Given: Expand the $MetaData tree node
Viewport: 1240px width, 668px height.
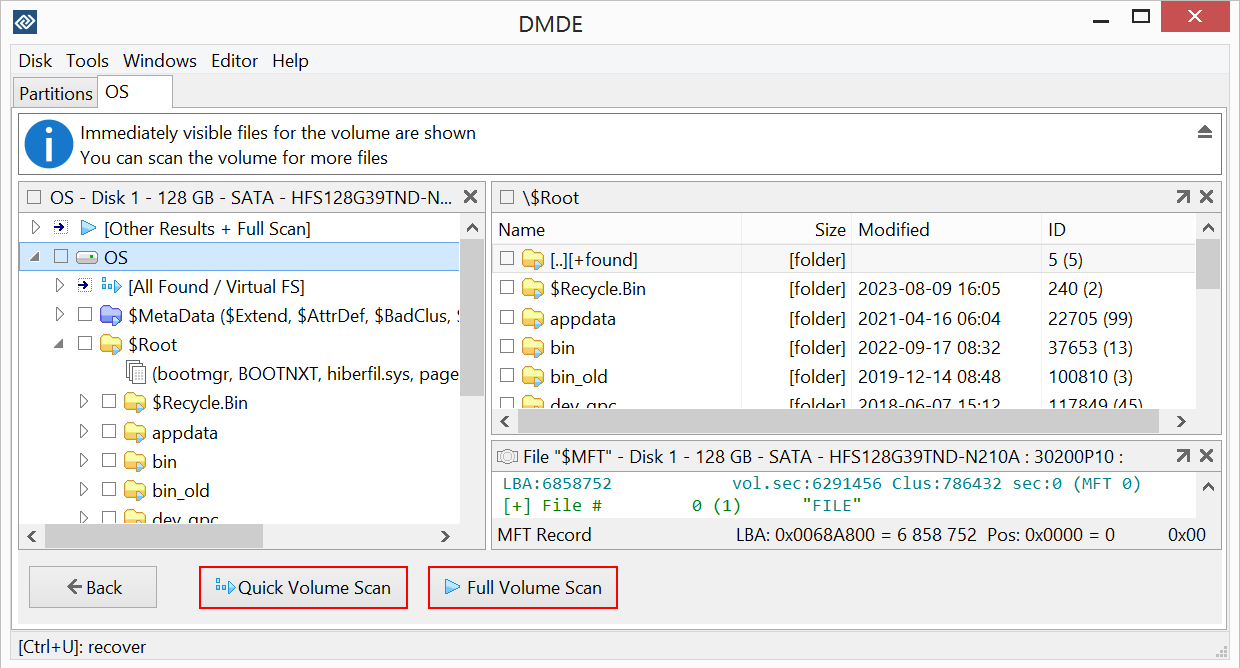Looking at the screenshot, I should tap(59, 315).
